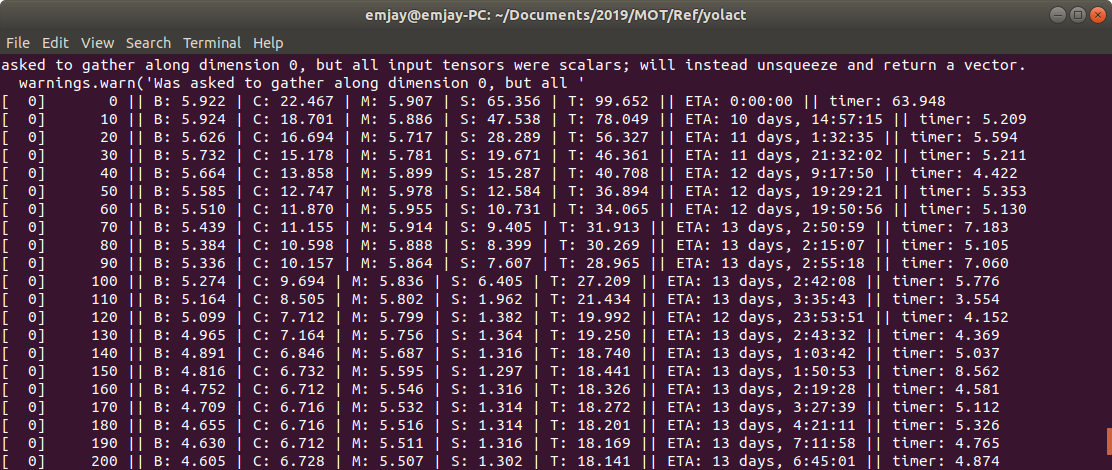The width and height of the screenshot is (1112, 470).
Task: Open the Terminal menu
Action: tap(212, 43)
